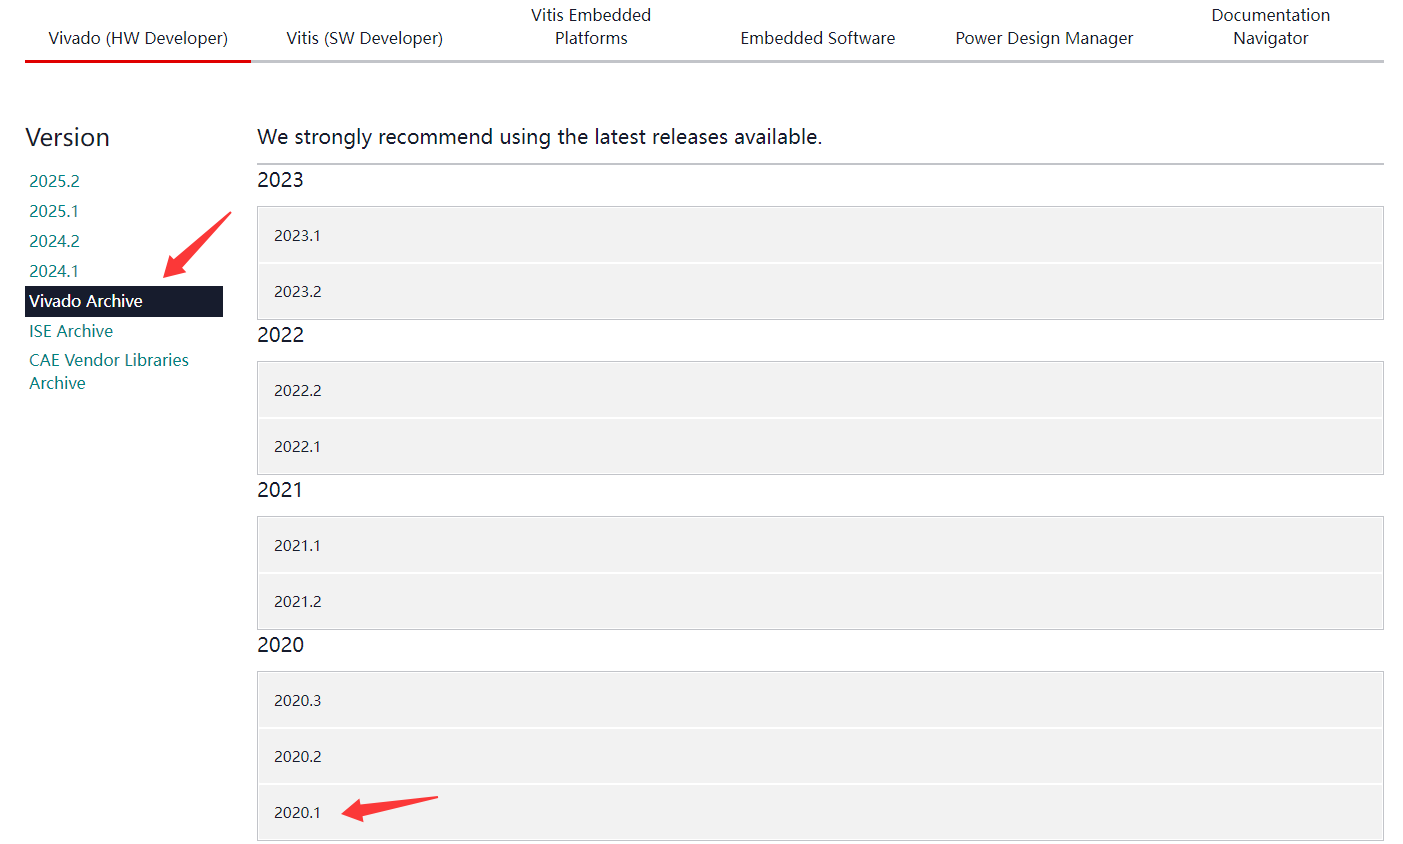Expand the 2021.2 release row
This screenshot has height=844, width=1403.
click(x=820, y=602)
